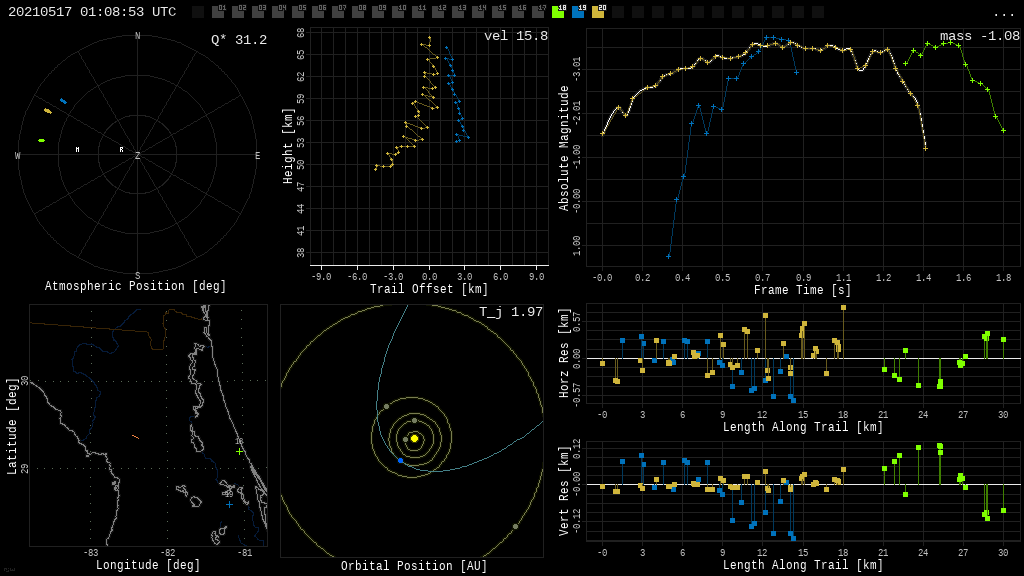The width and height of the screenshot is (1024, 576).
Task: Open the three-dots overflow menu
Action: point(1003,13)
